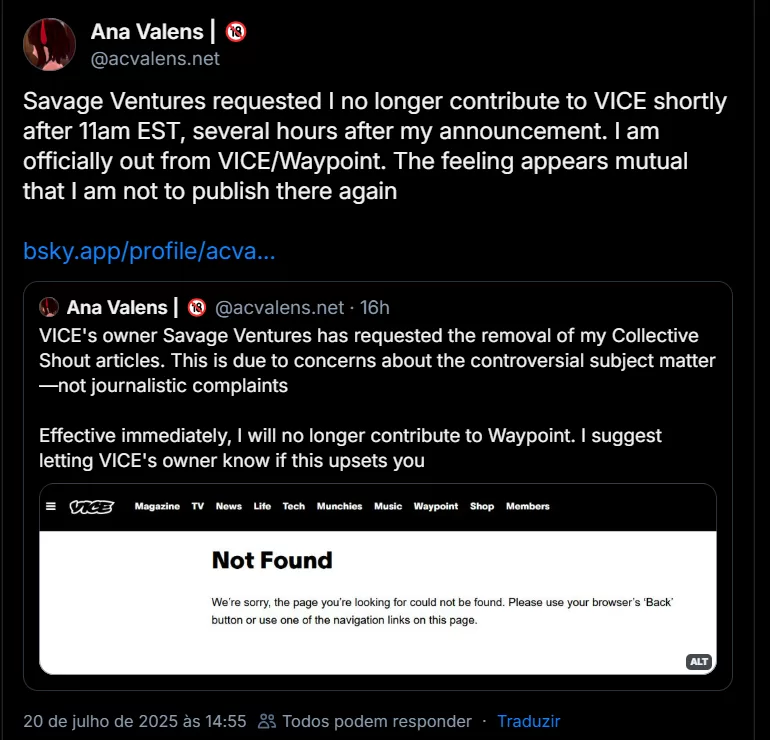Click the 18+ badge beside the main author name
The image size is (770, 740).
(x=236, y=32)
